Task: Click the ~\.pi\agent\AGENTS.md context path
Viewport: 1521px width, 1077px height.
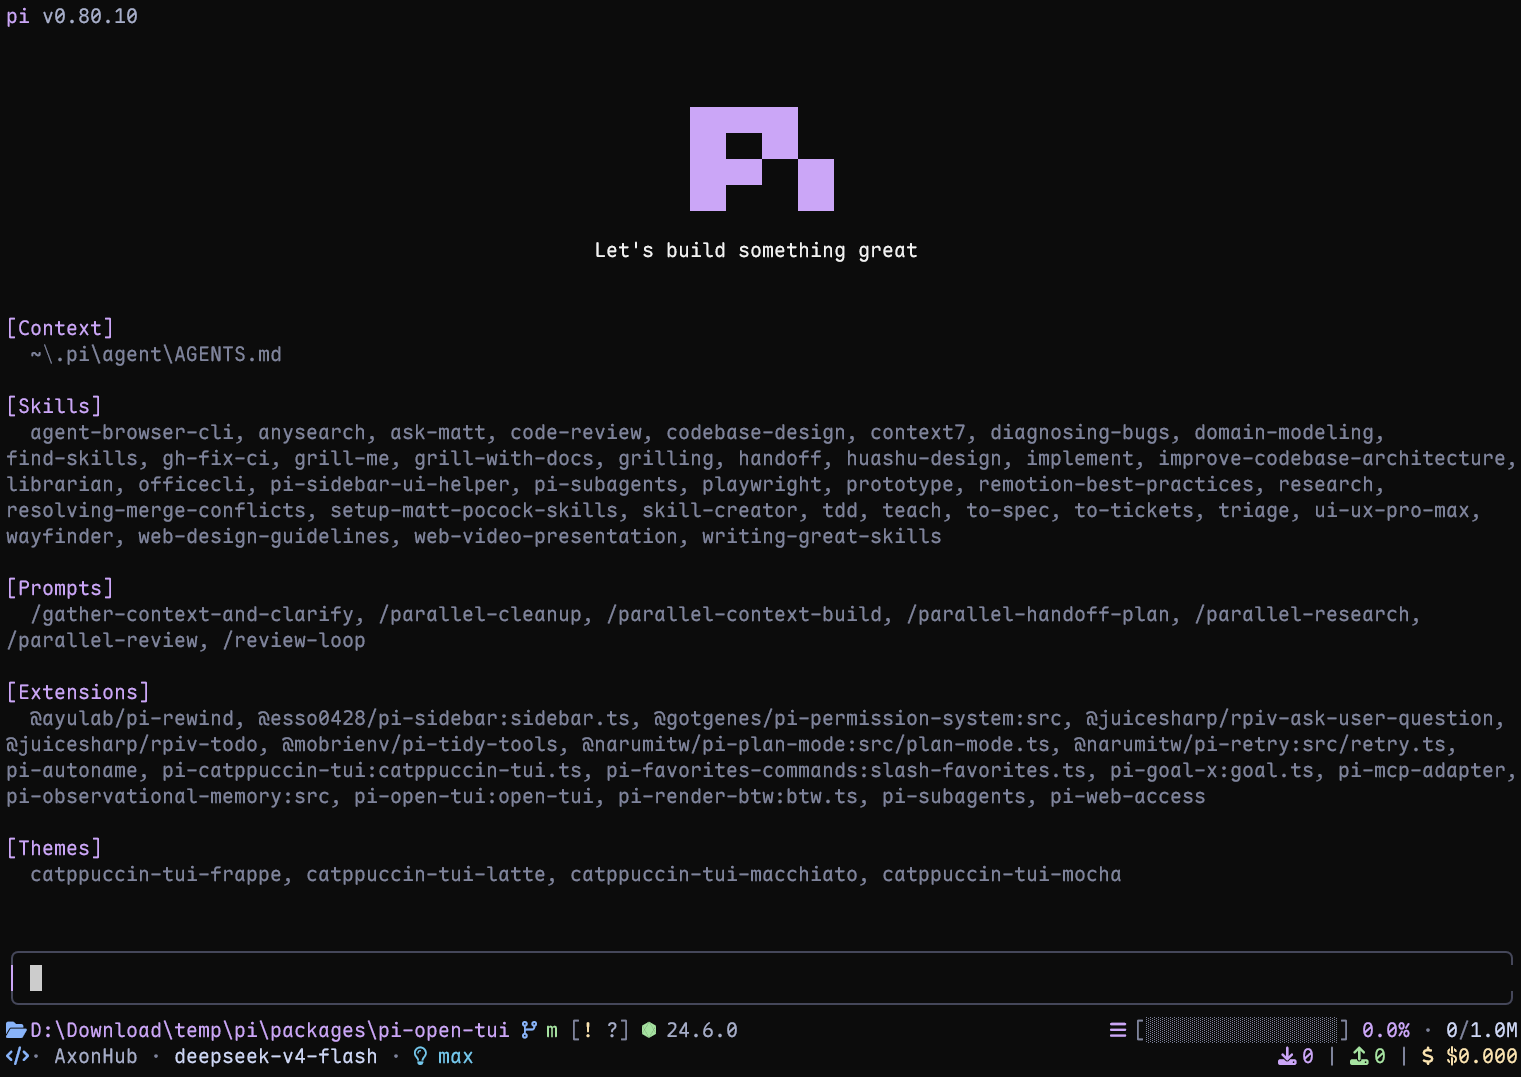Action: coord(156,354)
